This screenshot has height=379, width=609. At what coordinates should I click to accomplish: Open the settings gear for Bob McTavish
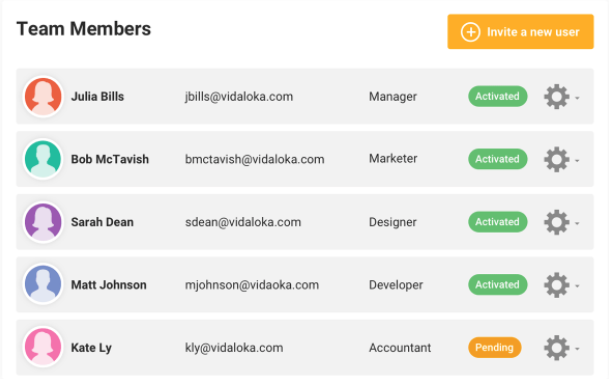(557, 159)
